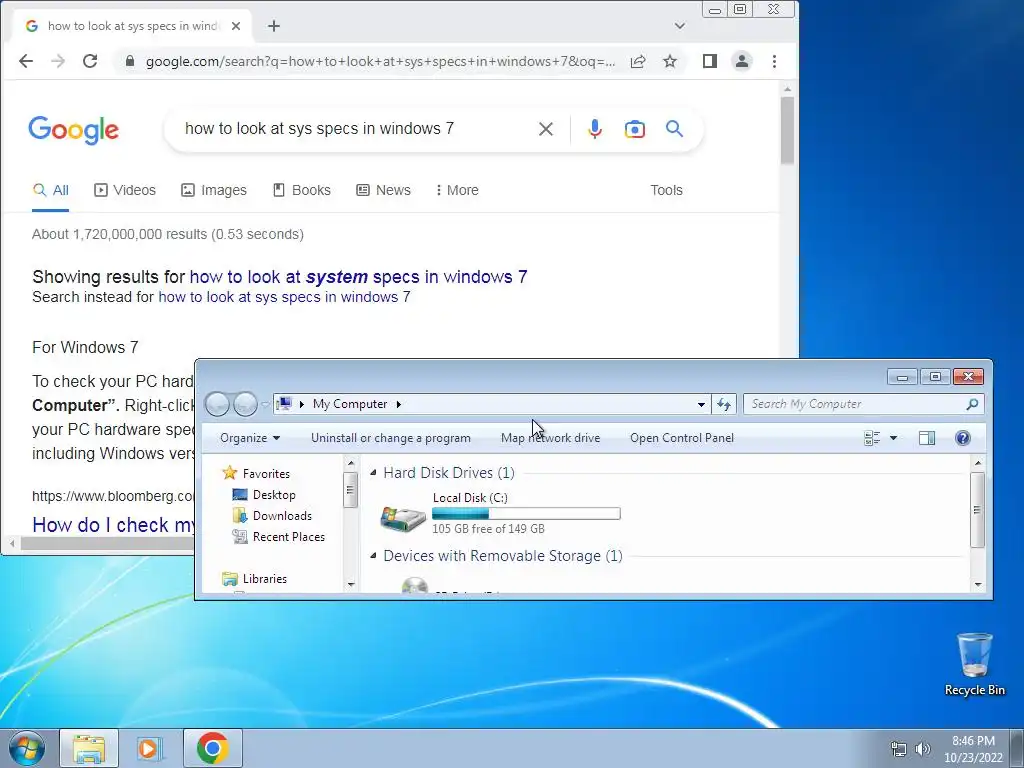Viewport: 1024px width, 768px height.
Task: Click Chrome forward navigation arrow
Action: (58, 61)
